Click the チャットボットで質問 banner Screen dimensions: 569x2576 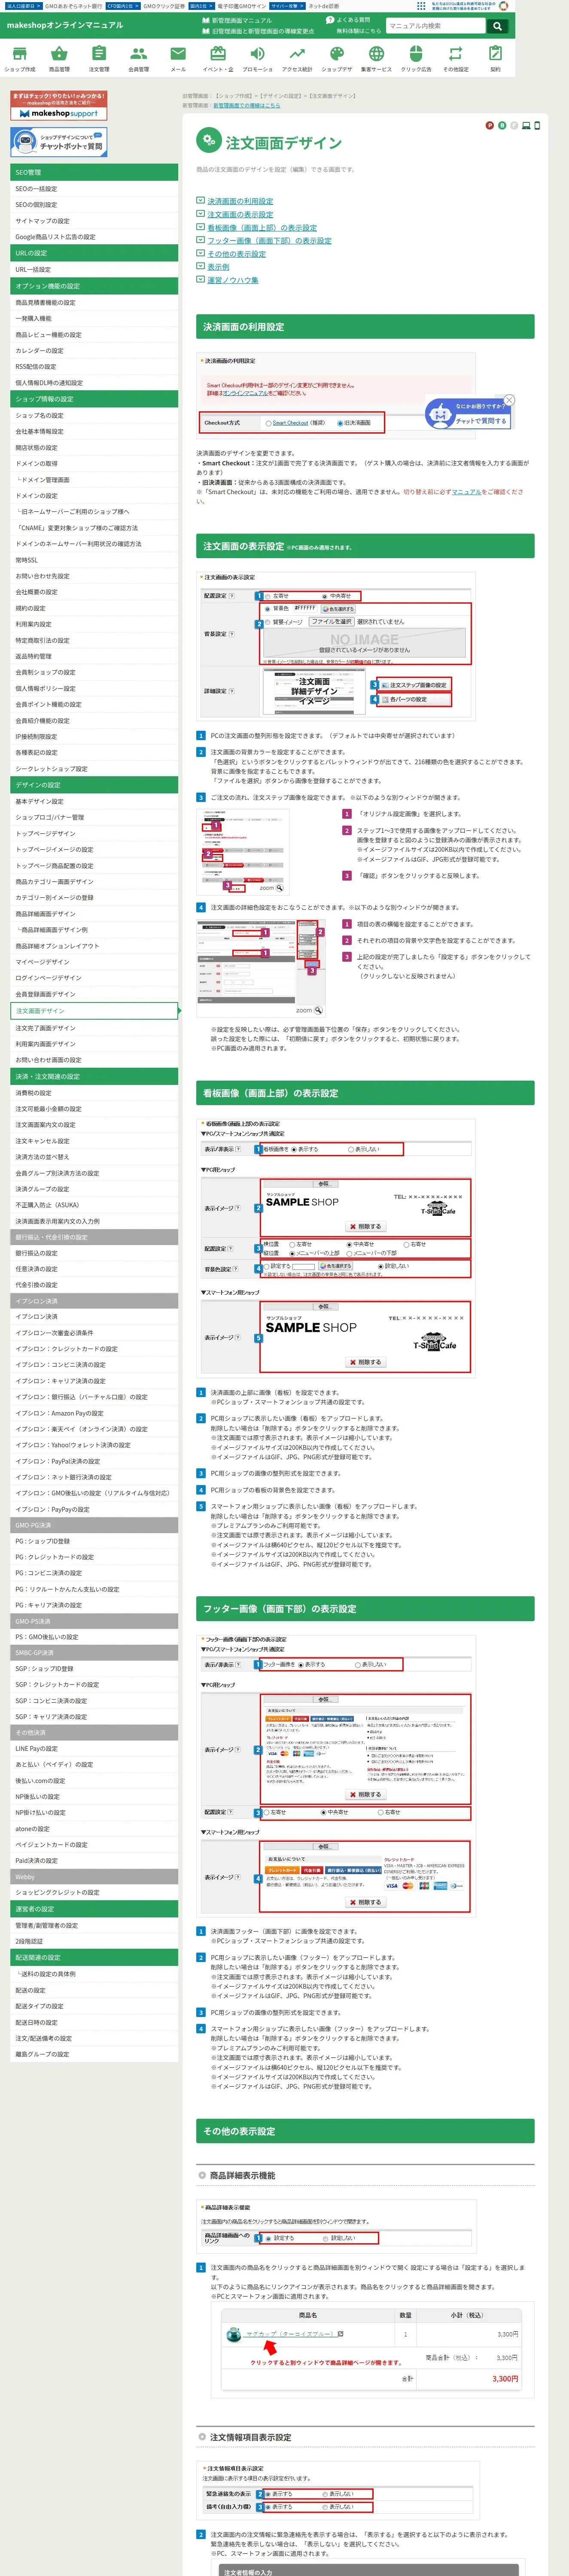(58, 142)
